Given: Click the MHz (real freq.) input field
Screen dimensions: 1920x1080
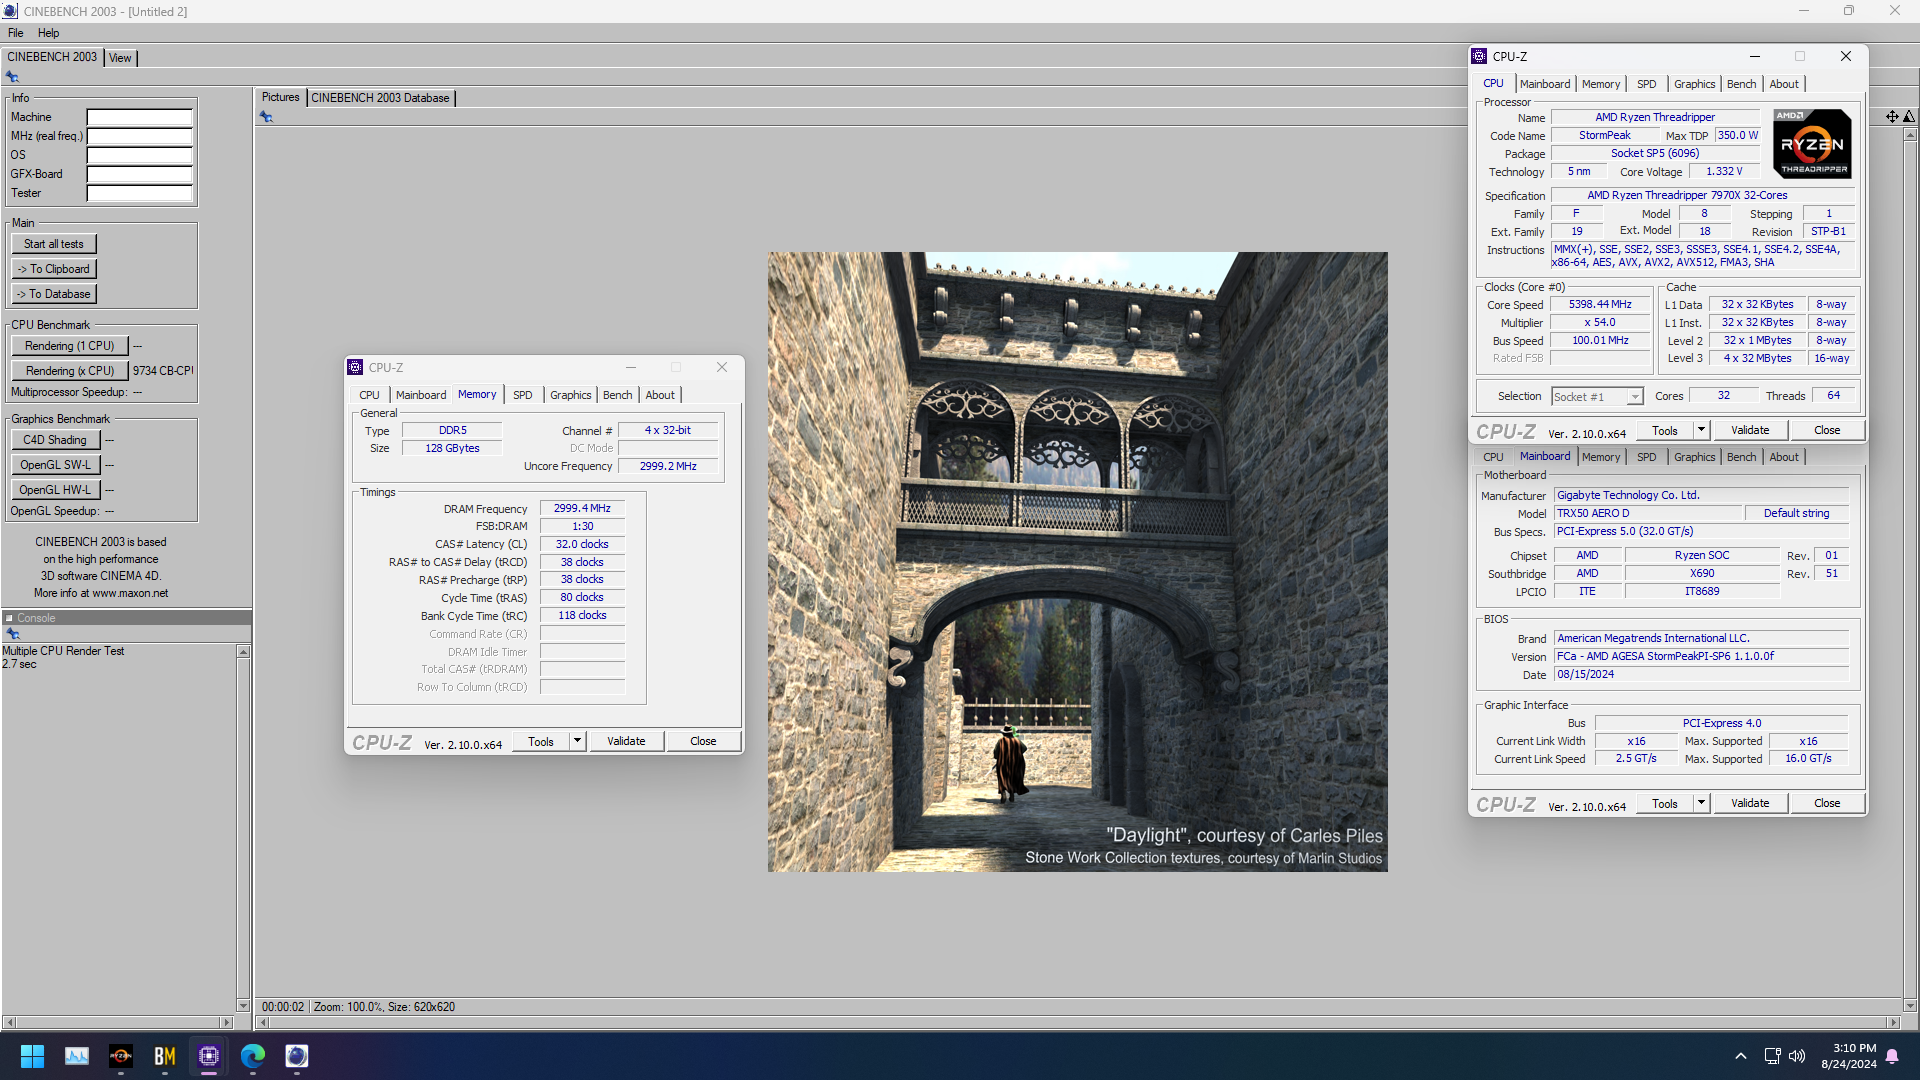Looking at the screenshot, I should point(139,136).
